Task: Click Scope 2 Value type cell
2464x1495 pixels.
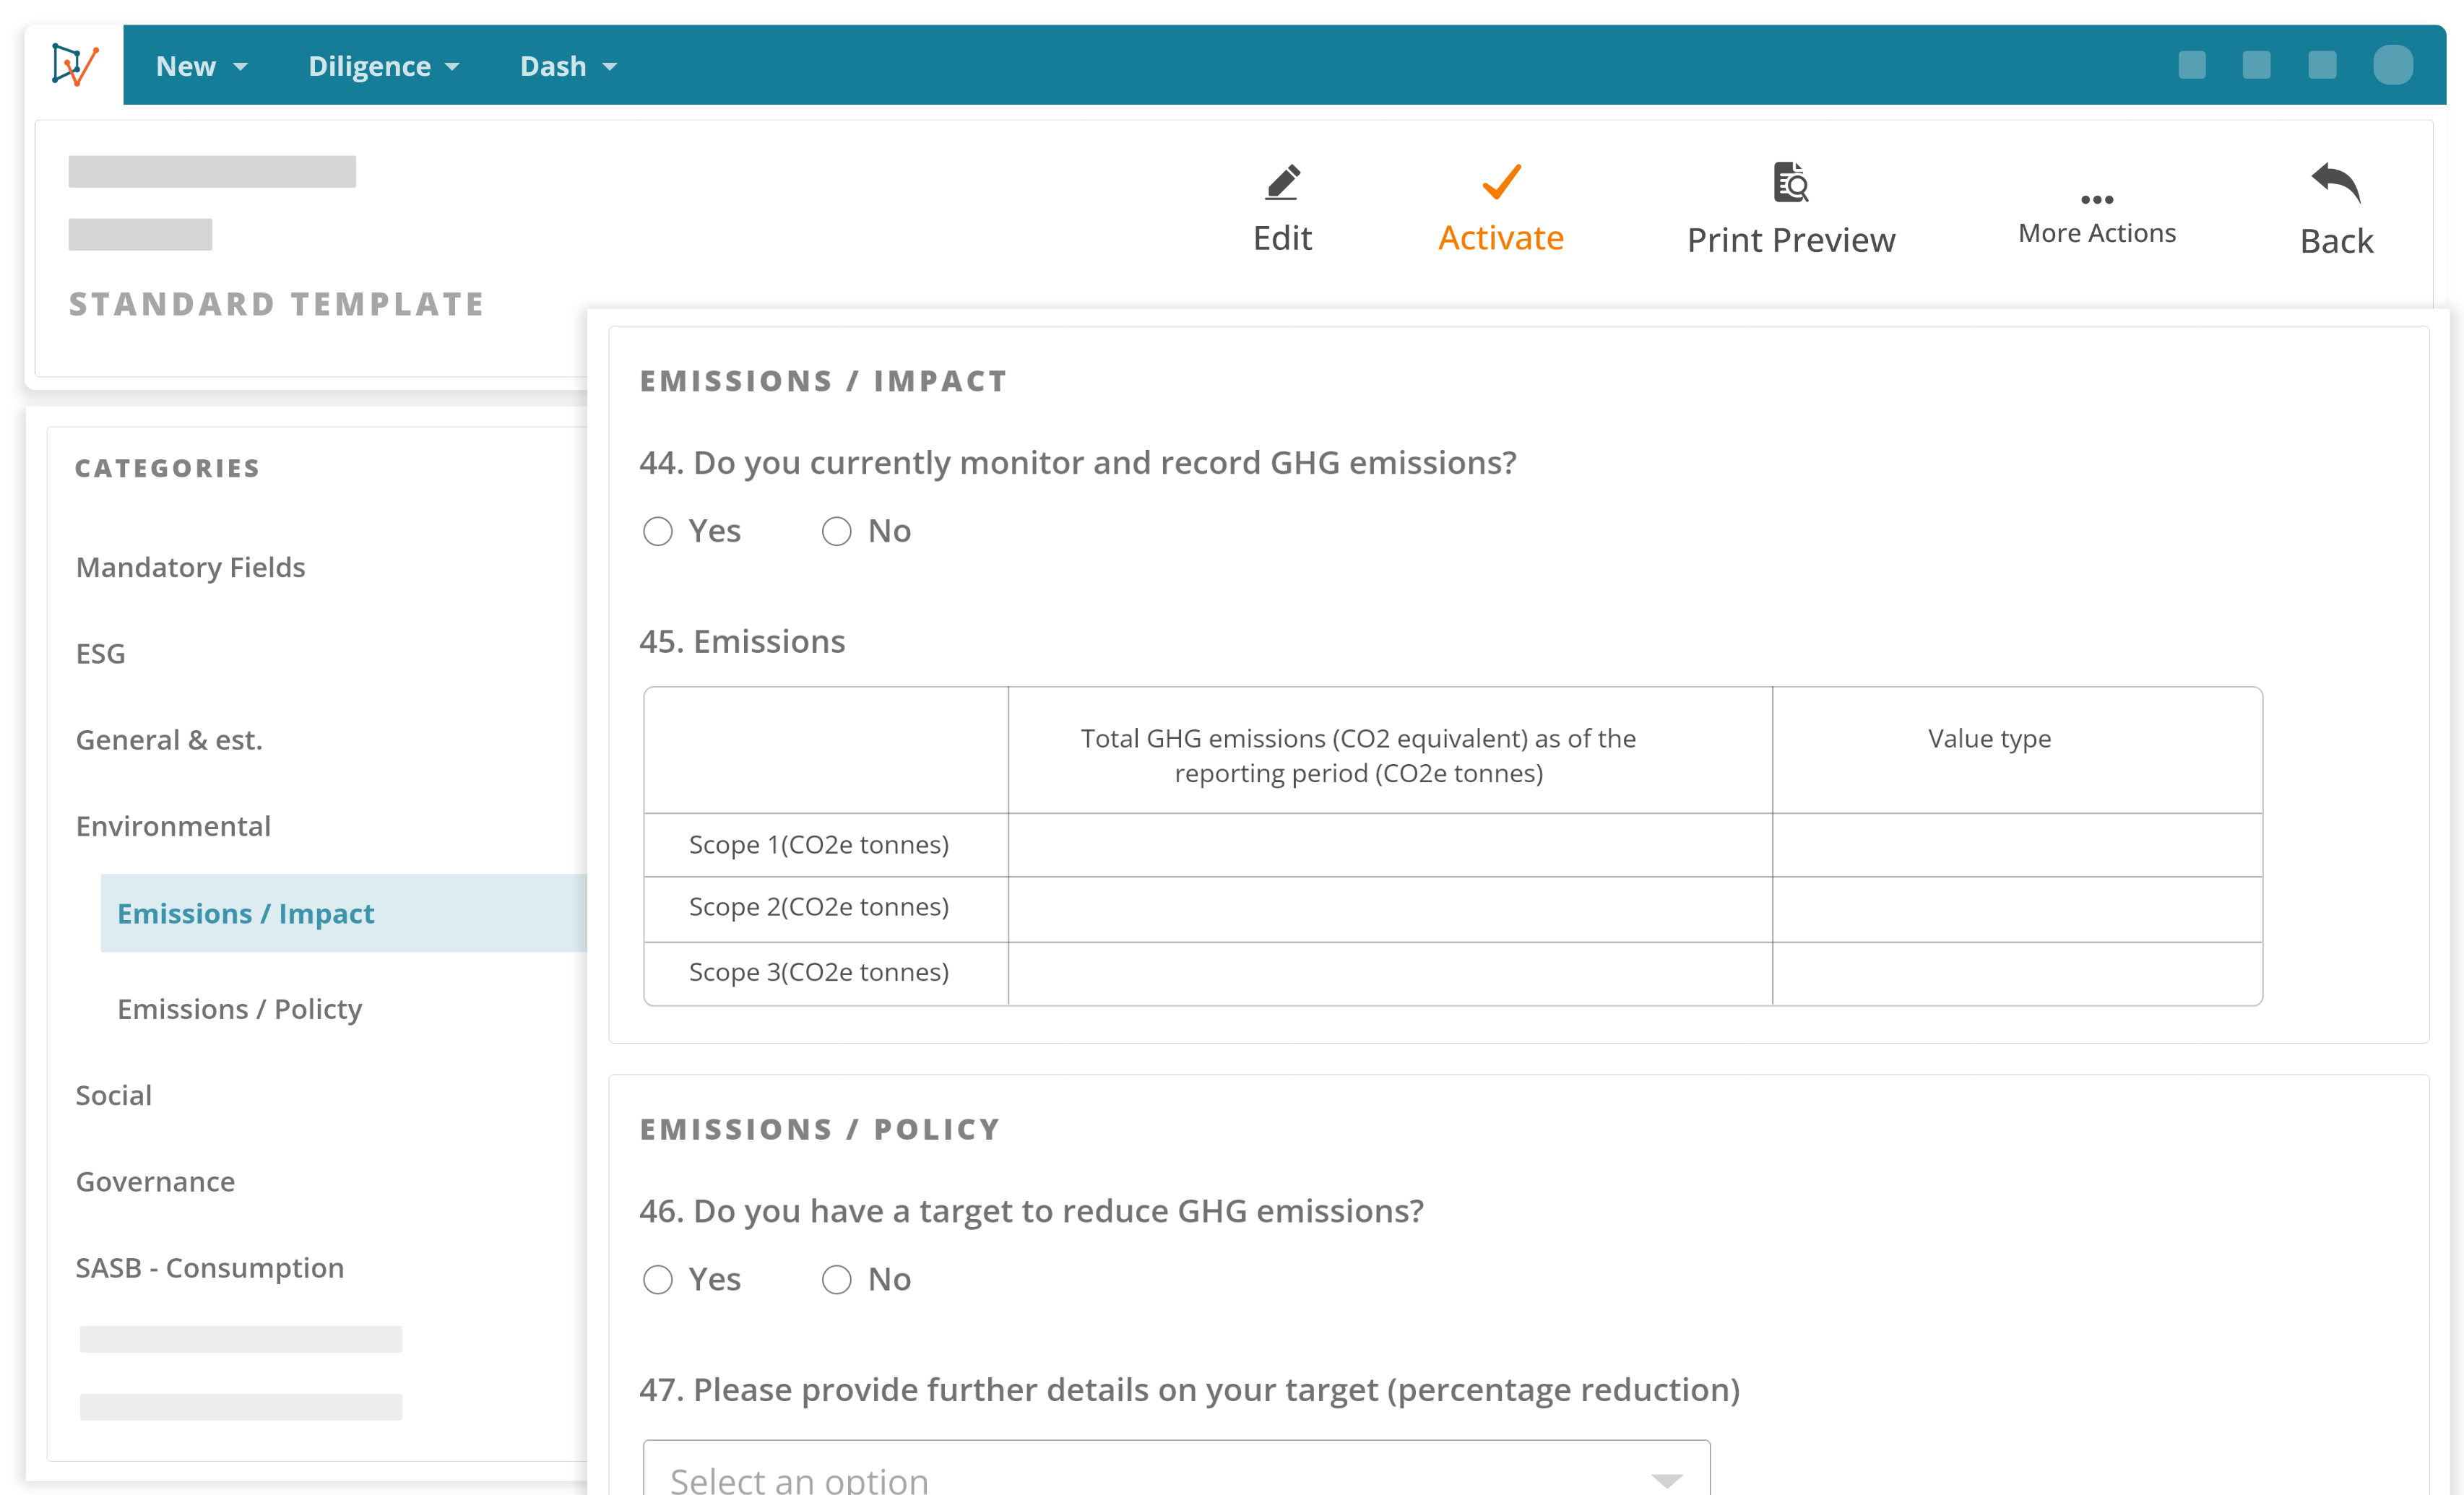Action: [x=2017, y=909]
